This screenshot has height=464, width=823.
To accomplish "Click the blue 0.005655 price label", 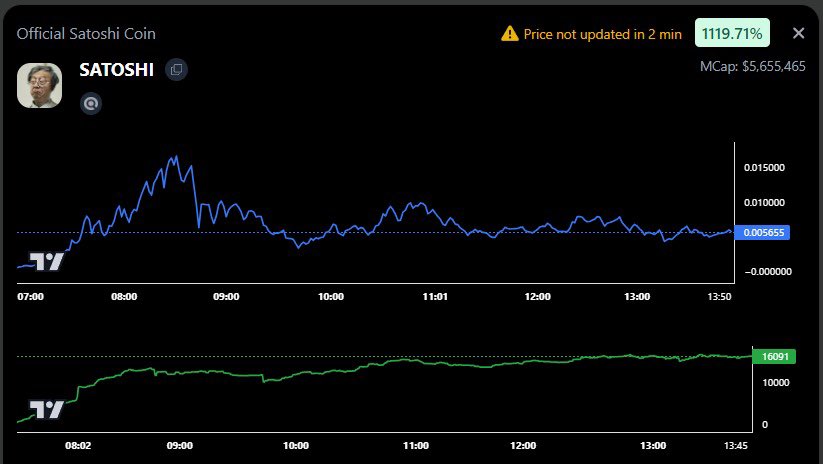I will [x=762, y=233].
